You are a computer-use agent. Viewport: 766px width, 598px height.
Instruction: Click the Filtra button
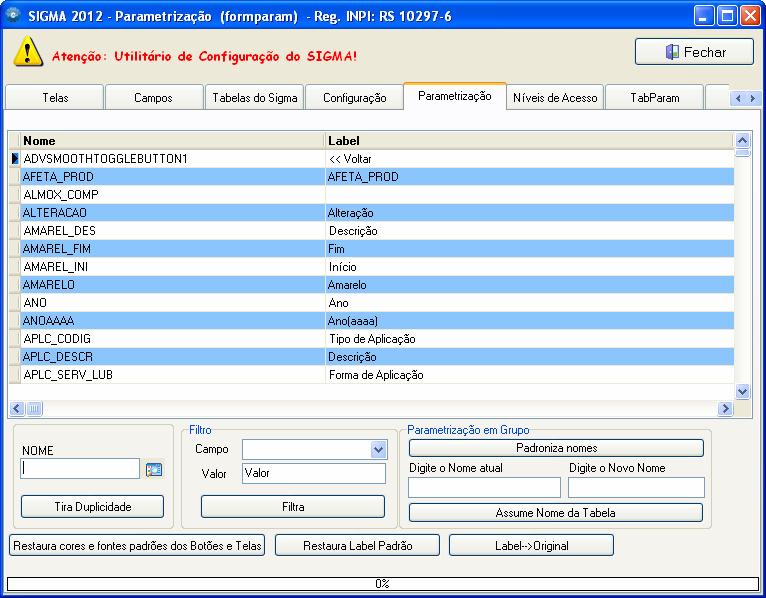293,507
